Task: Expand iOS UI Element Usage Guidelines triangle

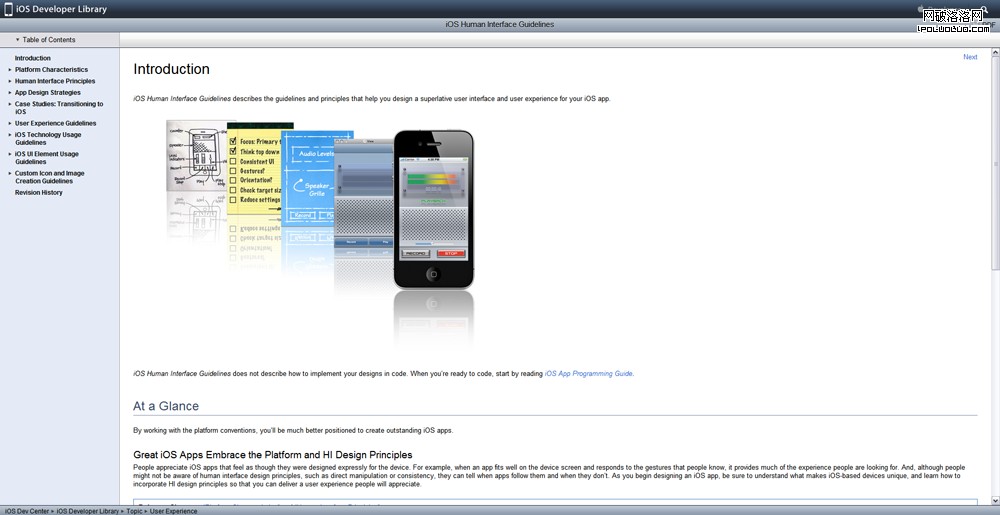Action: pos(10,154)
